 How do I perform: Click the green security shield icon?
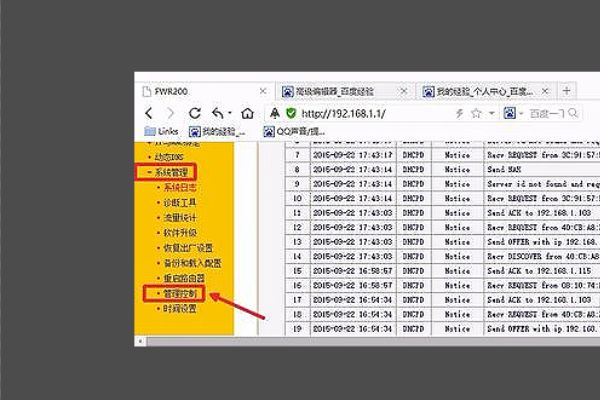tap(291, 114)
